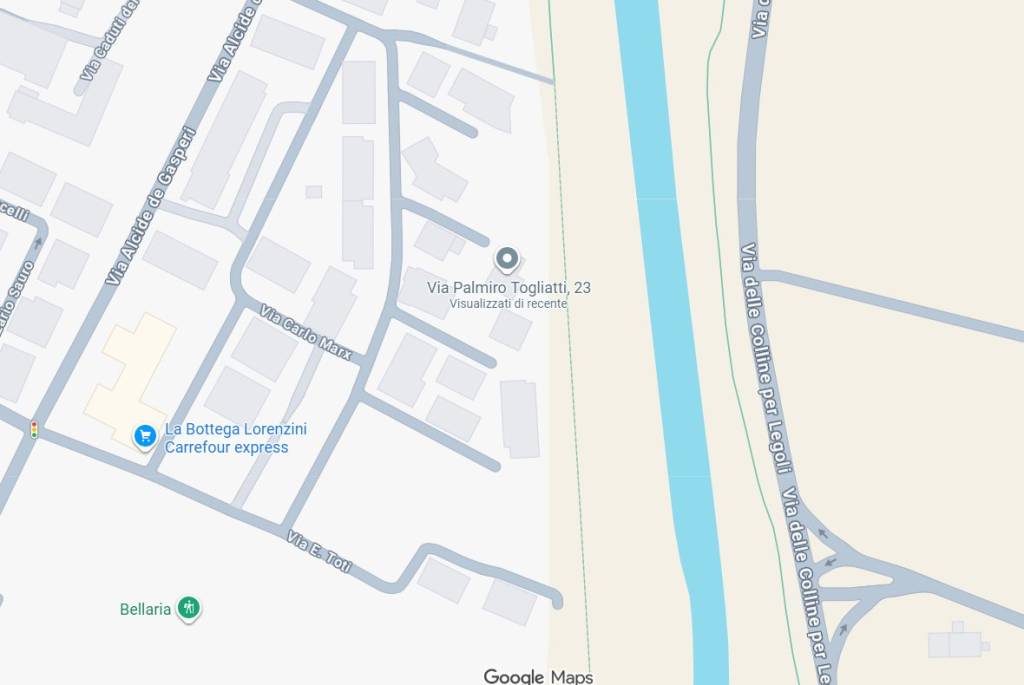
Task: Click the Google Maps logo
Action: (x=538, y=677)
